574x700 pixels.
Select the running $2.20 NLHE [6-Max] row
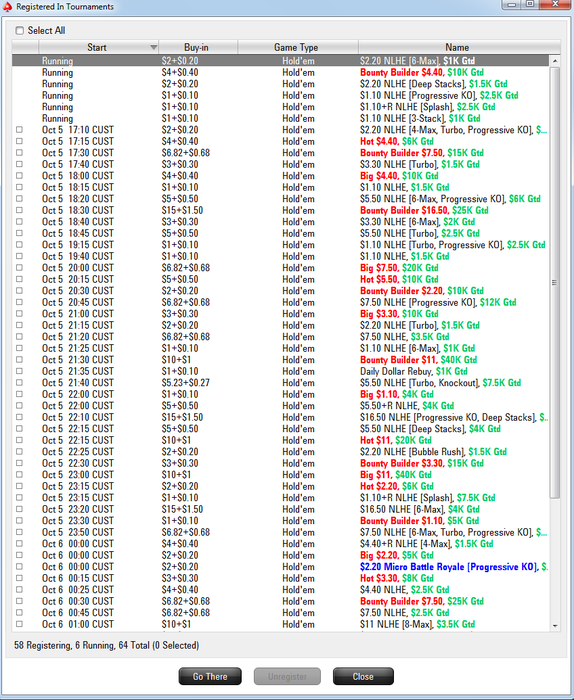[x=280, y=61]
